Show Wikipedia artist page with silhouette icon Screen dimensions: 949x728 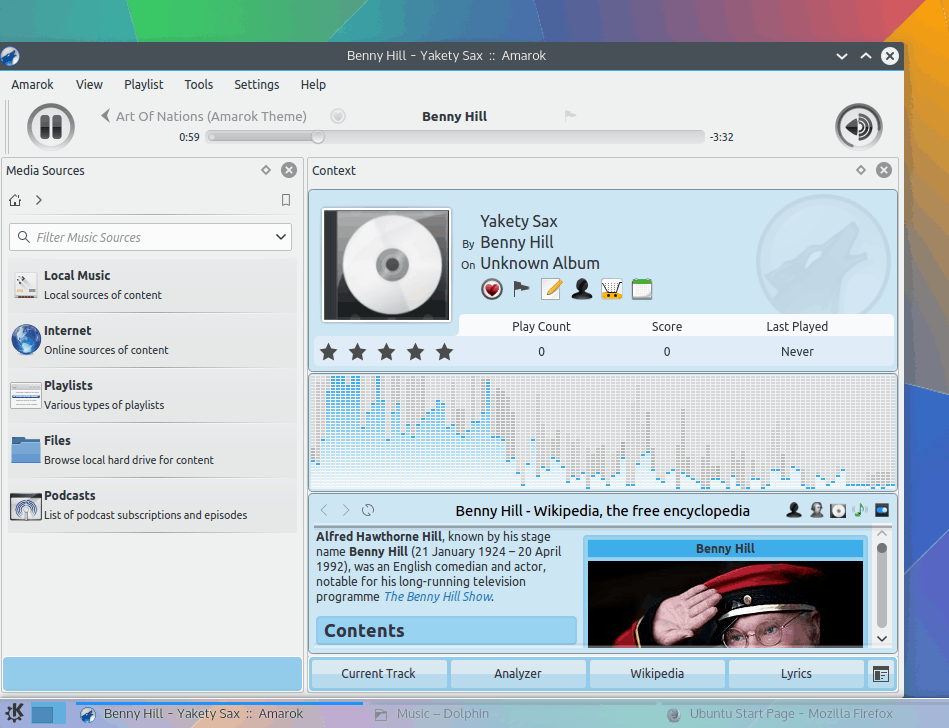coord(794,510)
